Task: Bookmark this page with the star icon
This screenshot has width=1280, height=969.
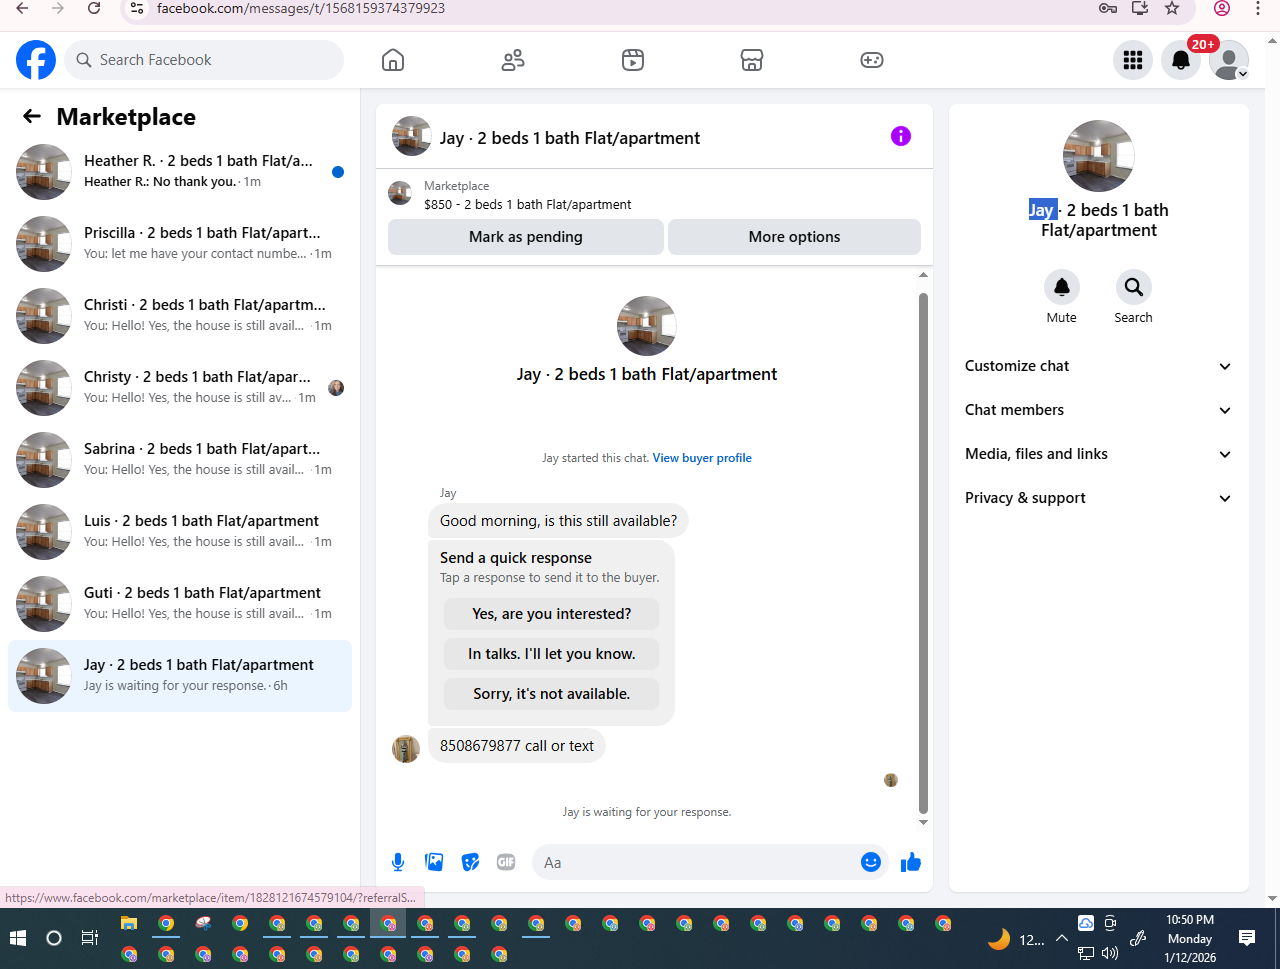Action: [x=1172, y=8]
